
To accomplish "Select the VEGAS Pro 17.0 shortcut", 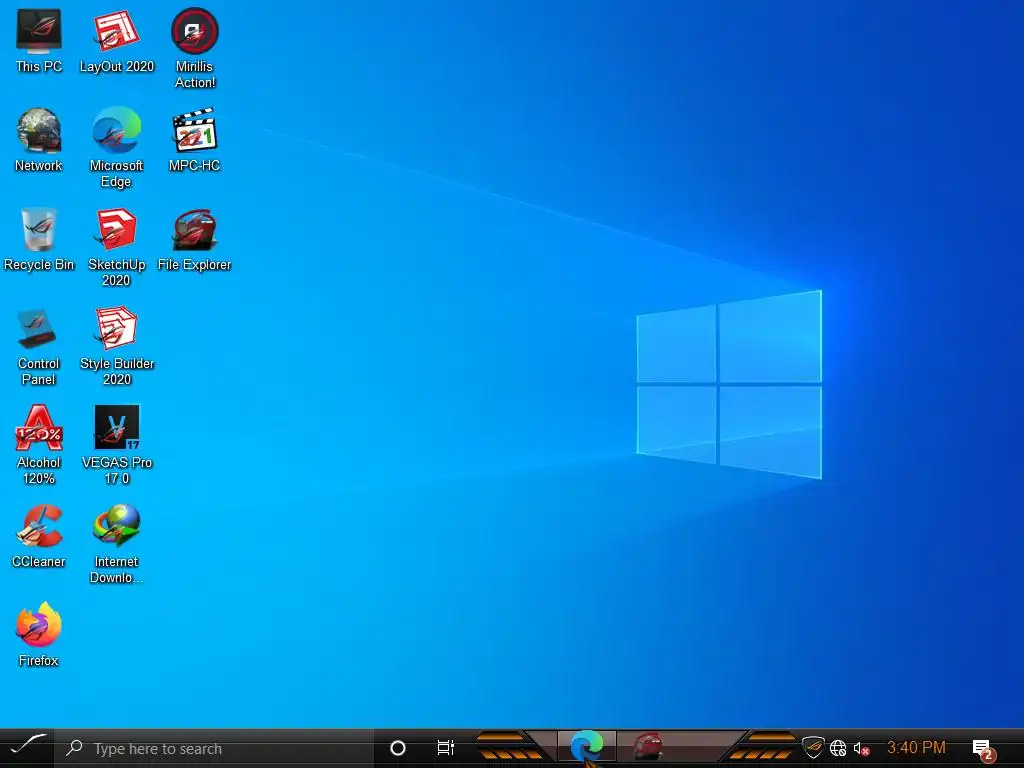I will [x=116, y=445].
